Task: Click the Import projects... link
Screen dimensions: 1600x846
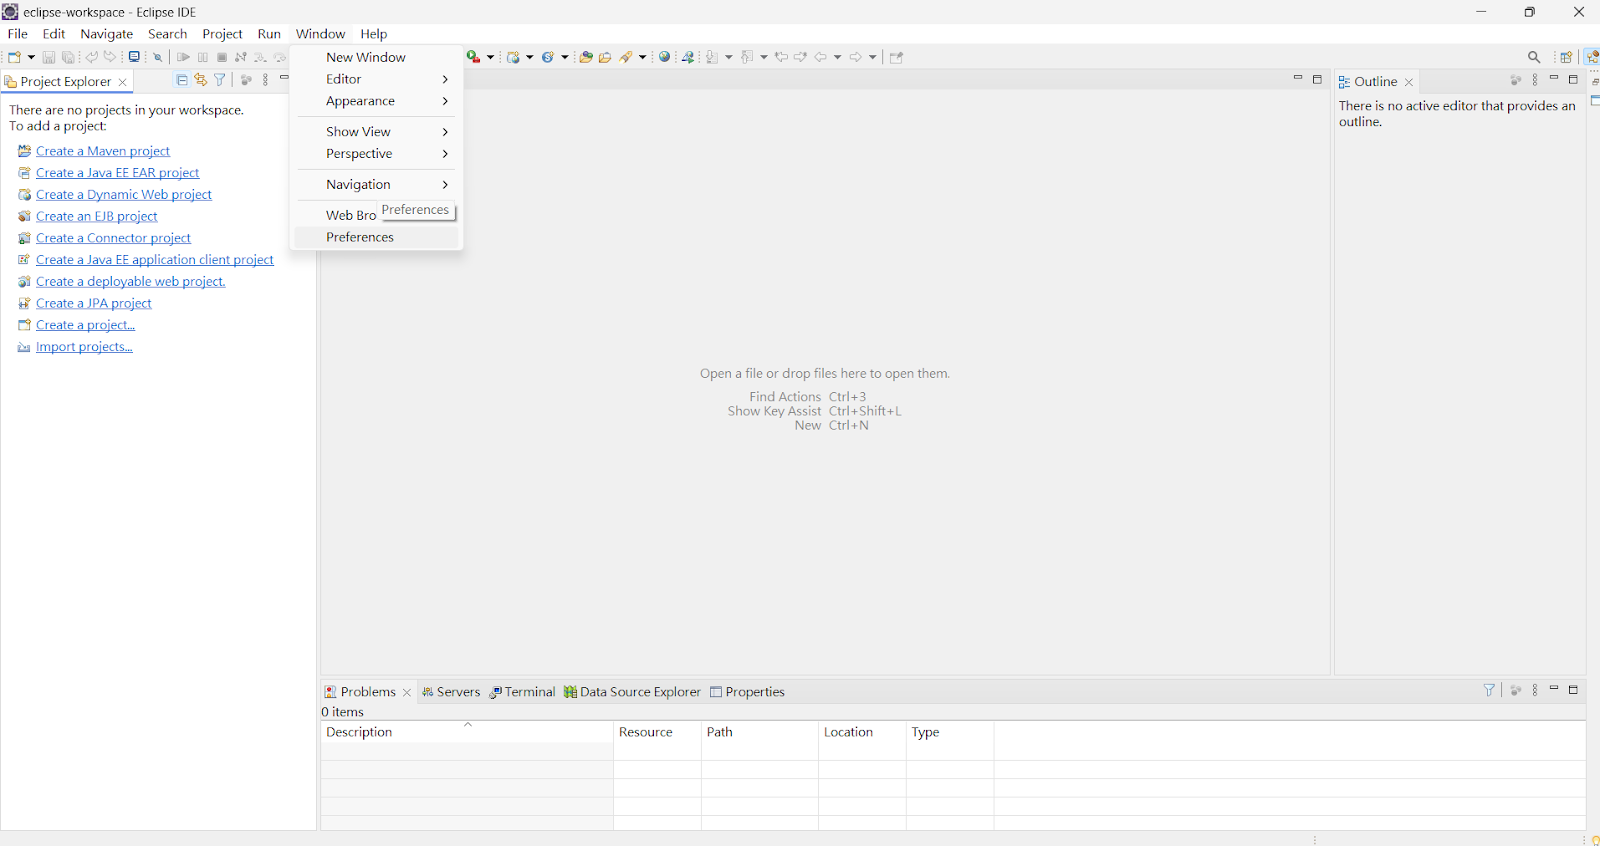Action: pos(84,347)
